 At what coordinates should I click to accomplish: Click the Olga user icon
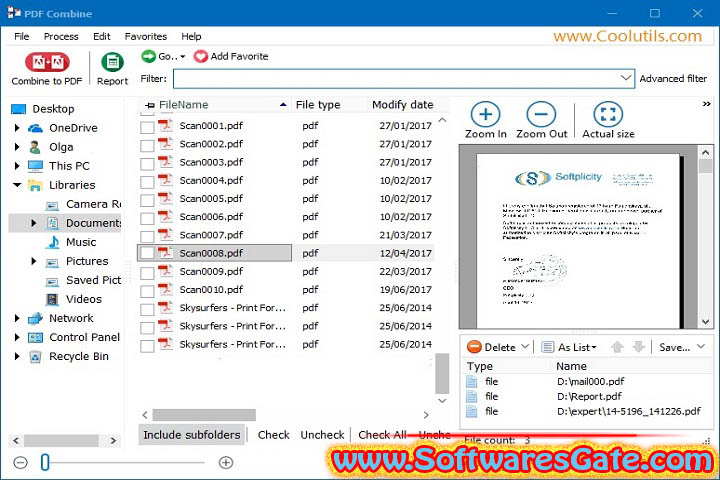pos(35,147)
